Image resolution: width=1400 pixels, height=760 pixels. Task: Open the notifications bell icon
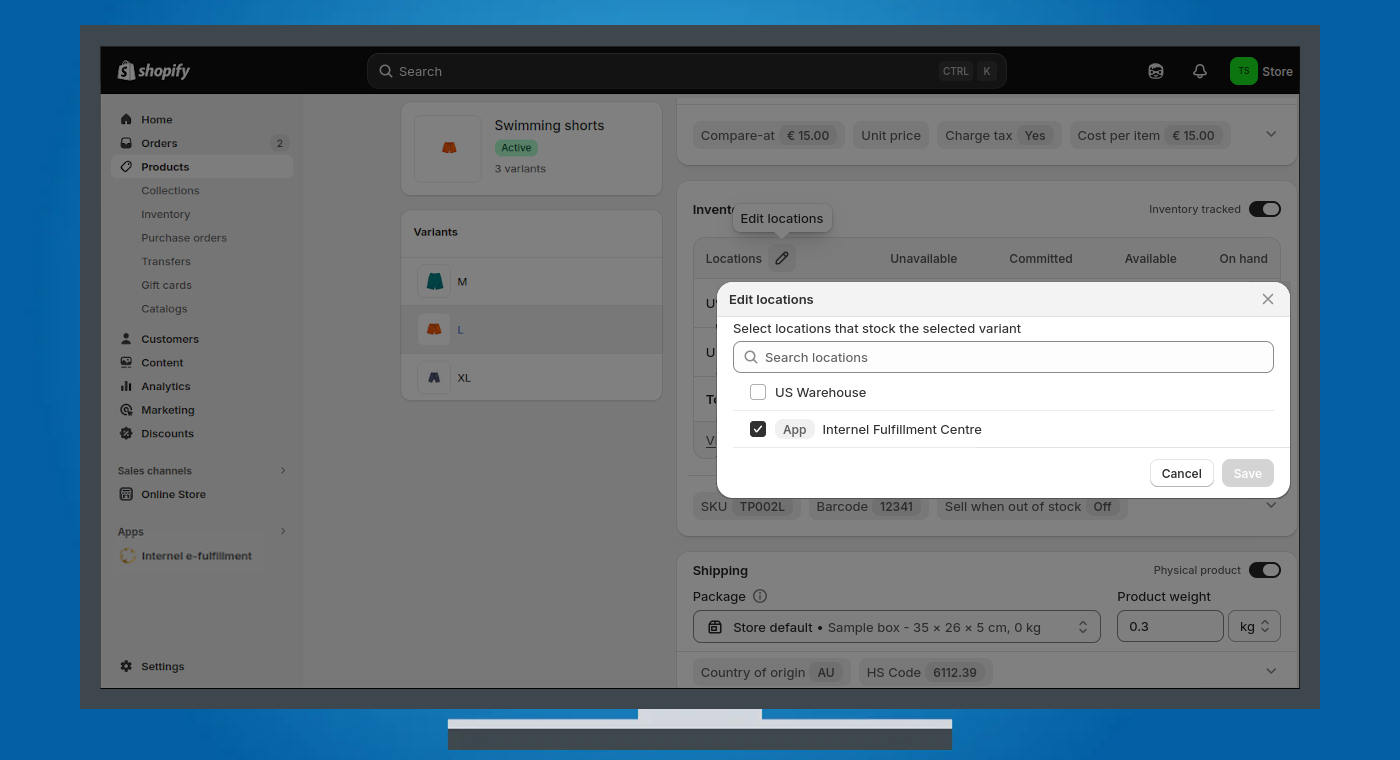[1200, 71]
